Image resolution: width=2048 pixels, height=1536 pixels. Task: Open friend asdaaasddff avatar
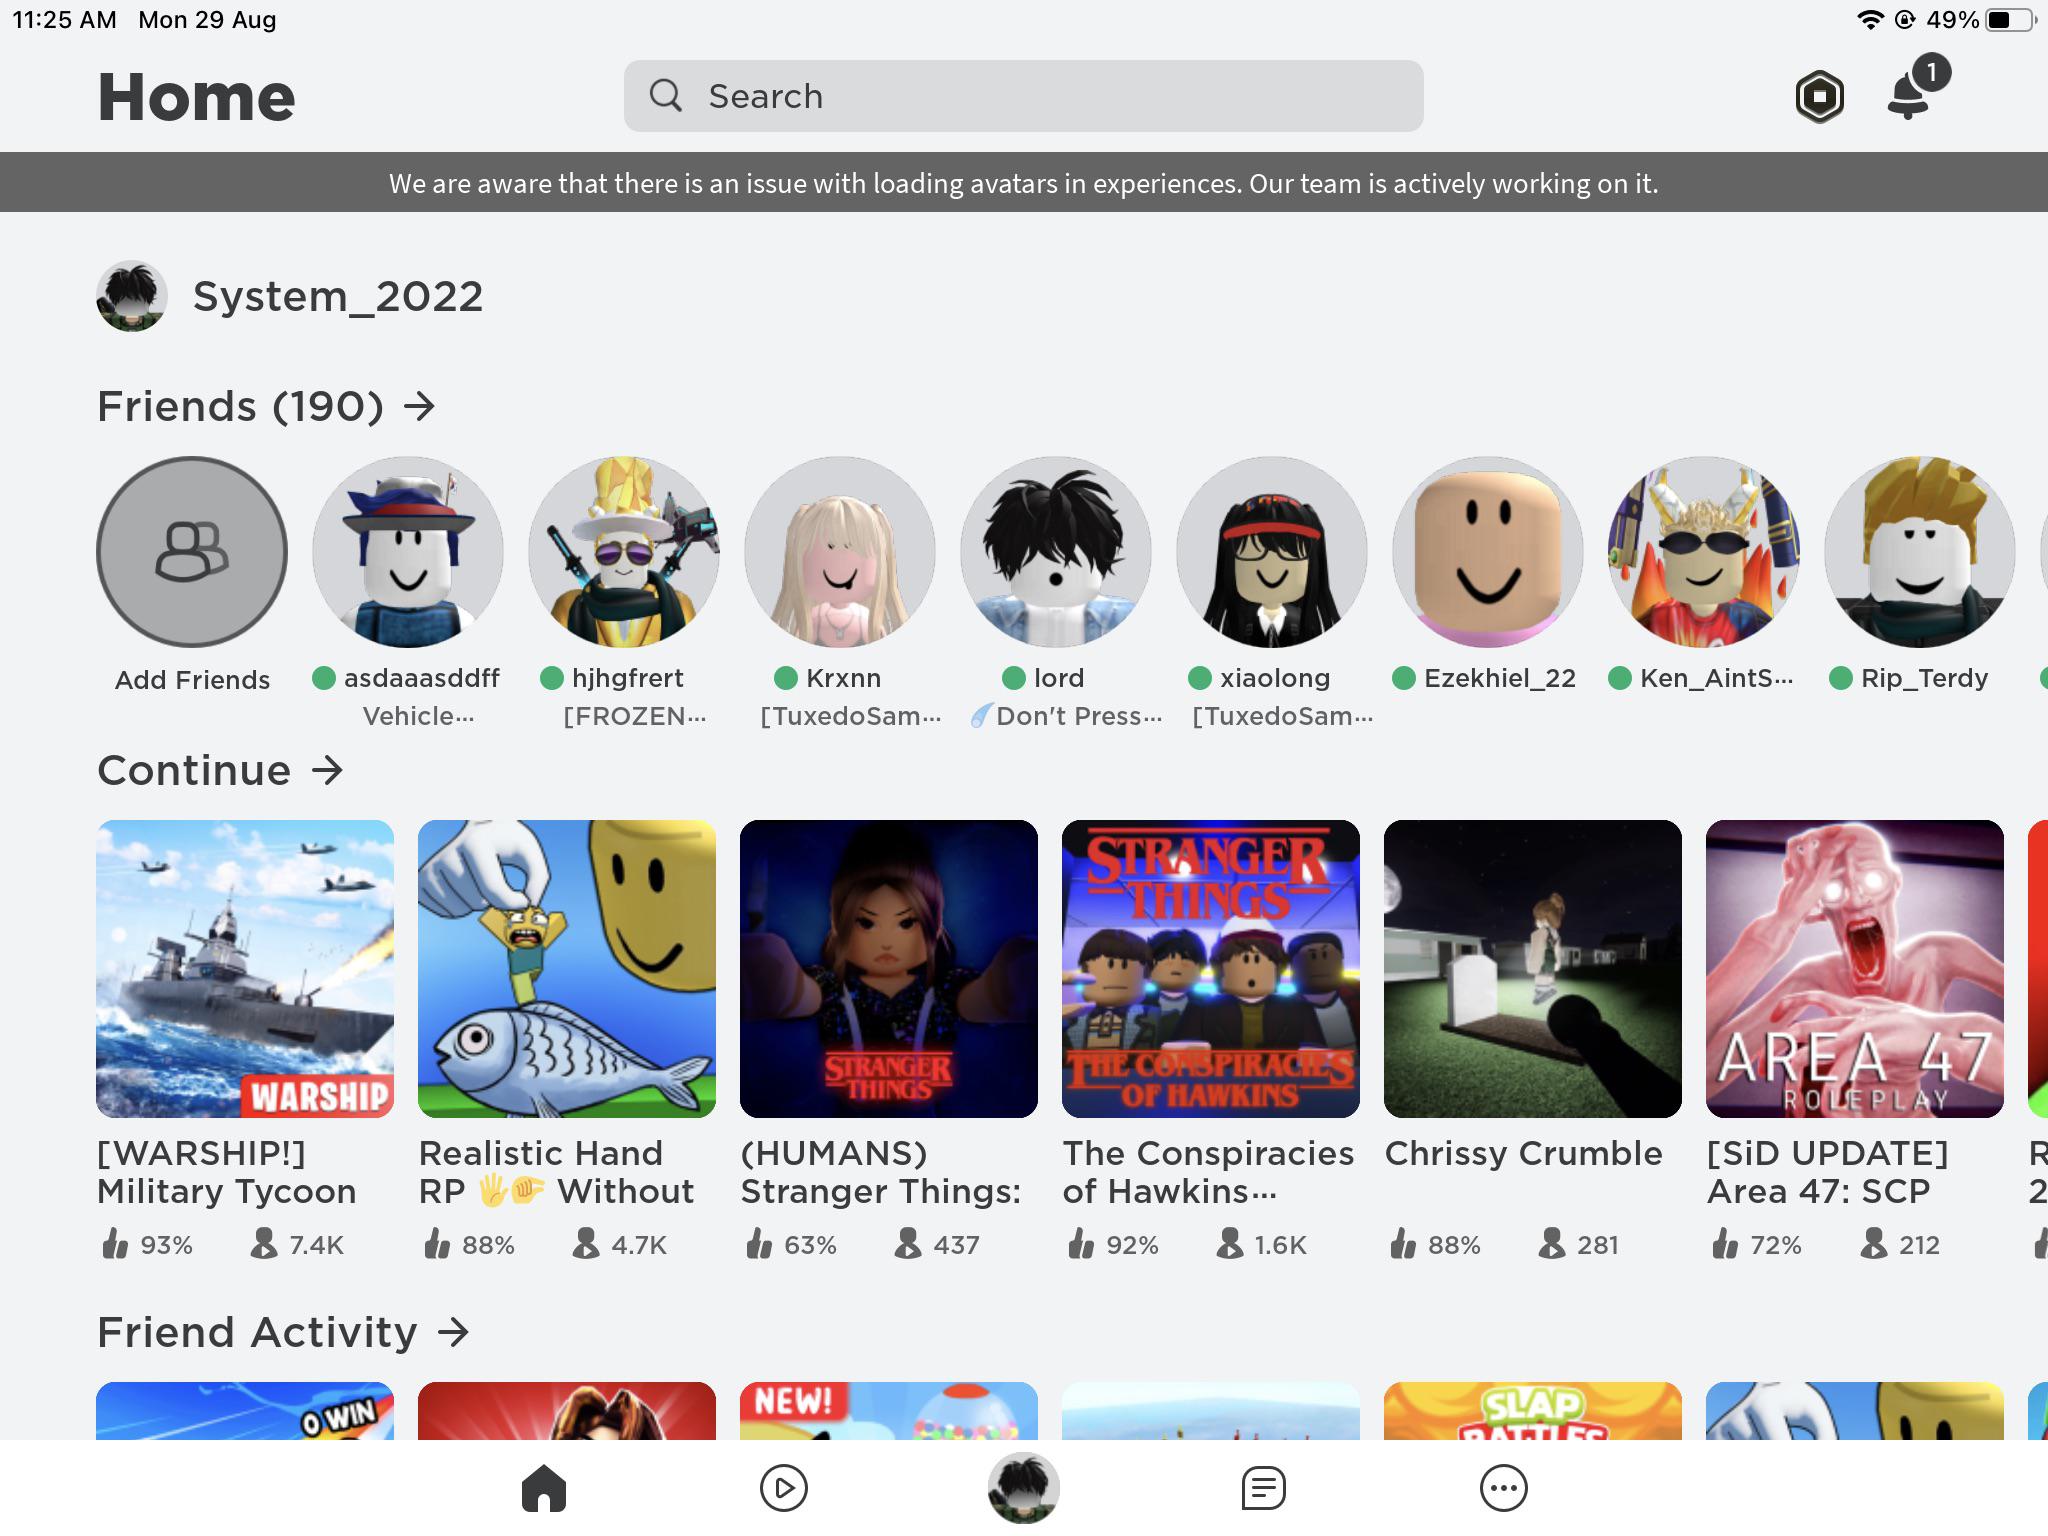coord(408,552)
